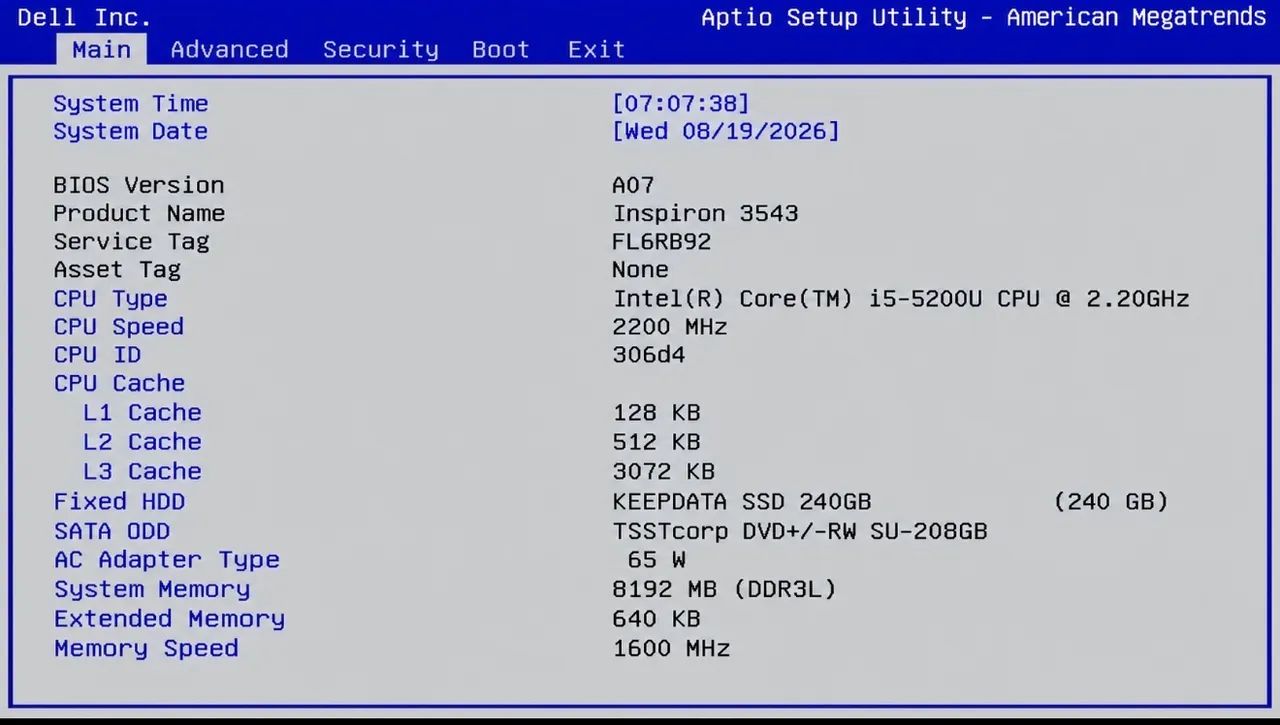1280x725 pixels.
Task: Click the System Time label
Action: pyautogui.click(x=131, y=103)
